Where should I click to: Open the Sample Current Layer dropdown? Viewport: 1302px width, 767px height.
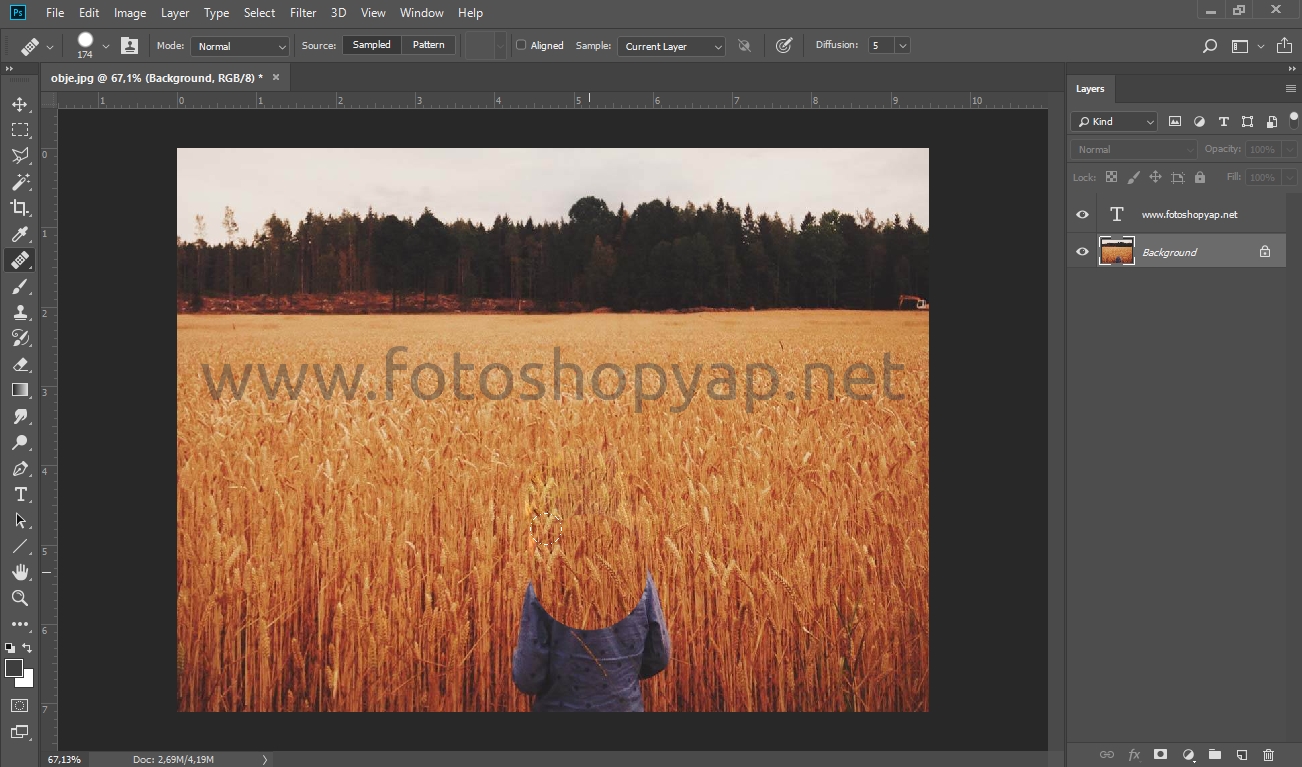click(x=671, y=46)
